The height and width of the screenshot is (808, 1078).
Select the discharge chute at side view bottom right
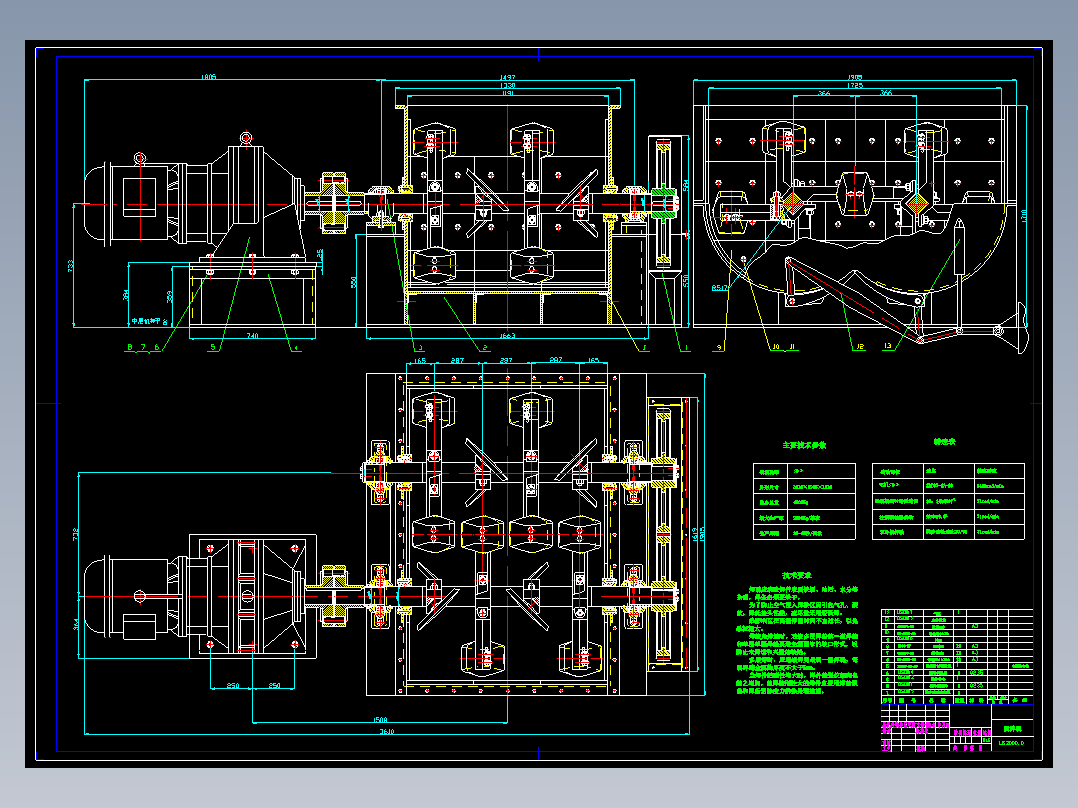coord(1011,329)
